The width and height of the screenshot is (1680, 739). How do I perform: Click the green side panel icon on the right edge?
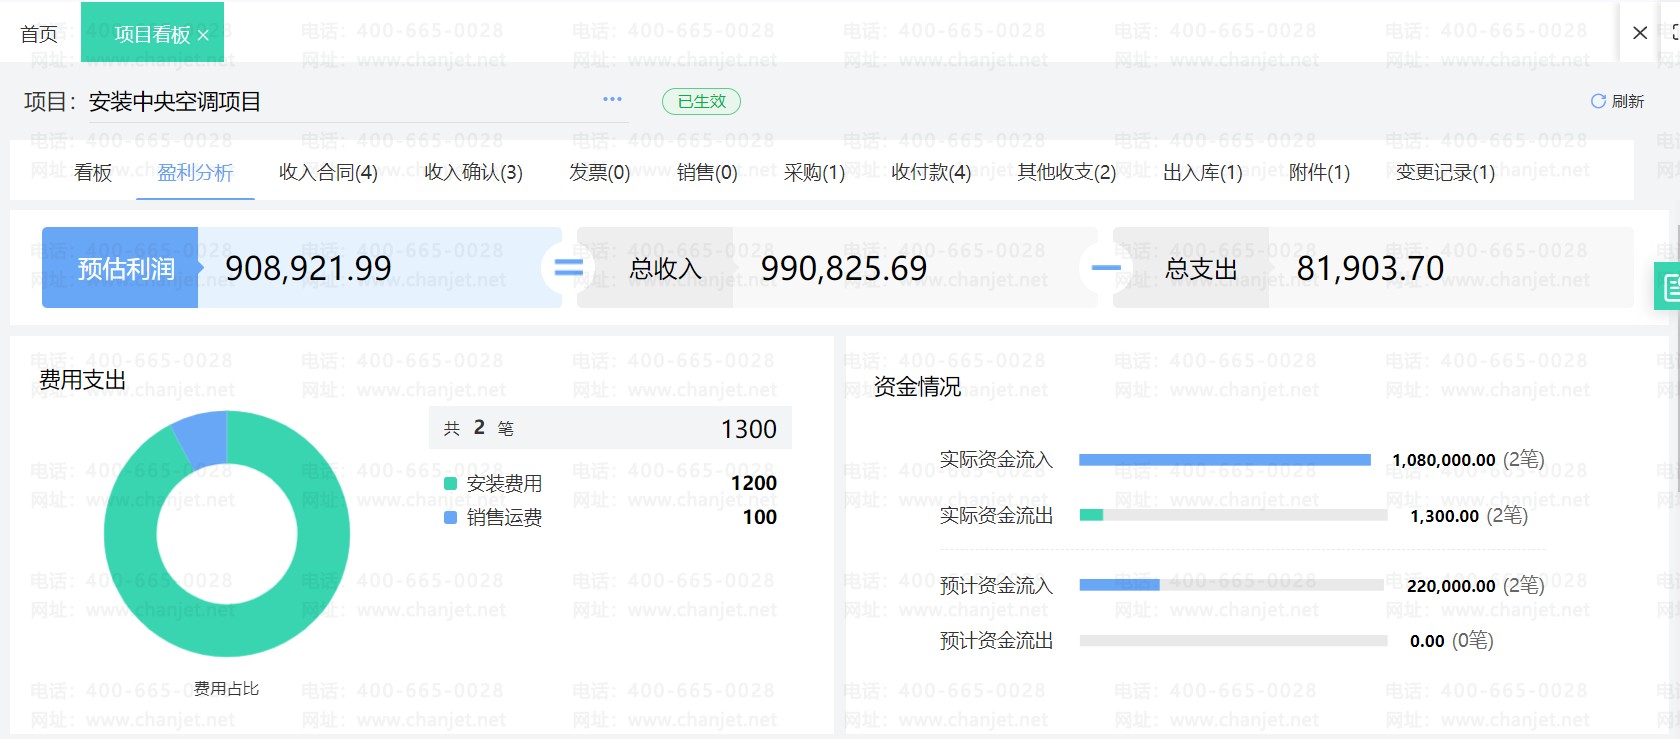pos(1668,286)
